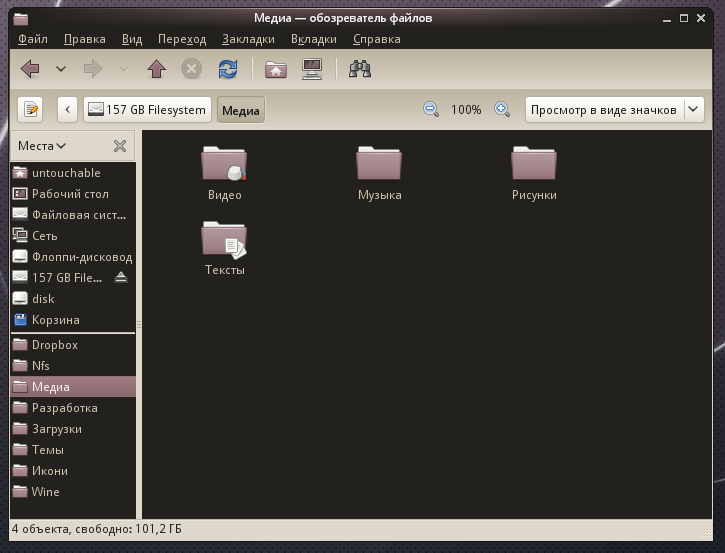Open Nfs bookmark
This screenshot has height=553, width=725.
click(x=73, y=366)
